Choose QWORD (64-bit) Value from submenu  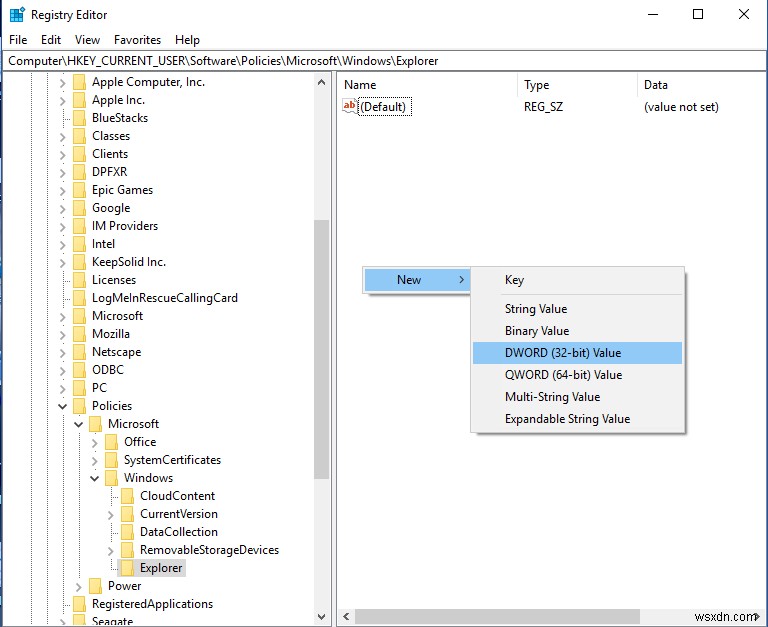(x=577, y=375)
